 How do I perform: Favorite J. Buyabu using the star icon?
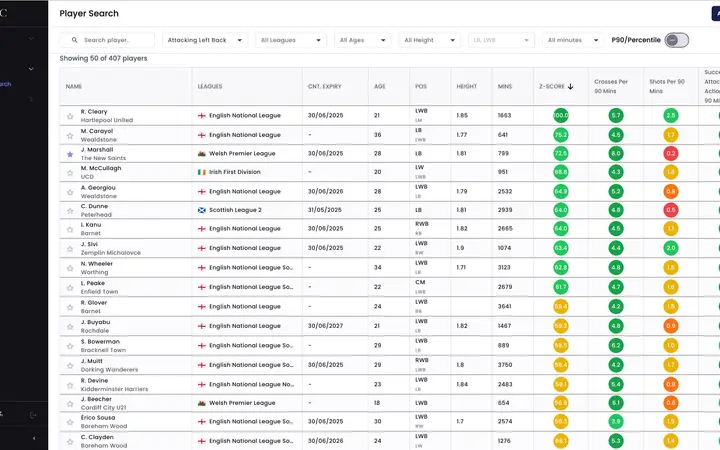pyautogui.click(x=70, y=326)
